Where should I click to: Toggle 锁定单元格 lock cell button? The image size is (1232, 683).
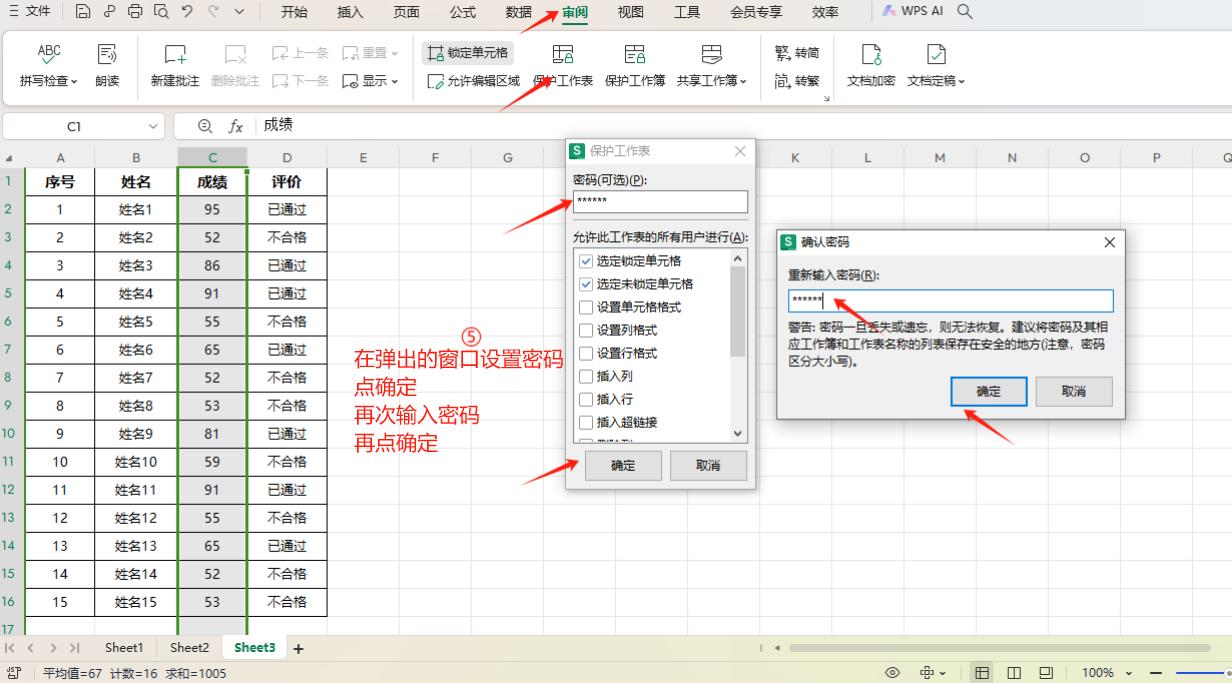[x=468, y=53]
